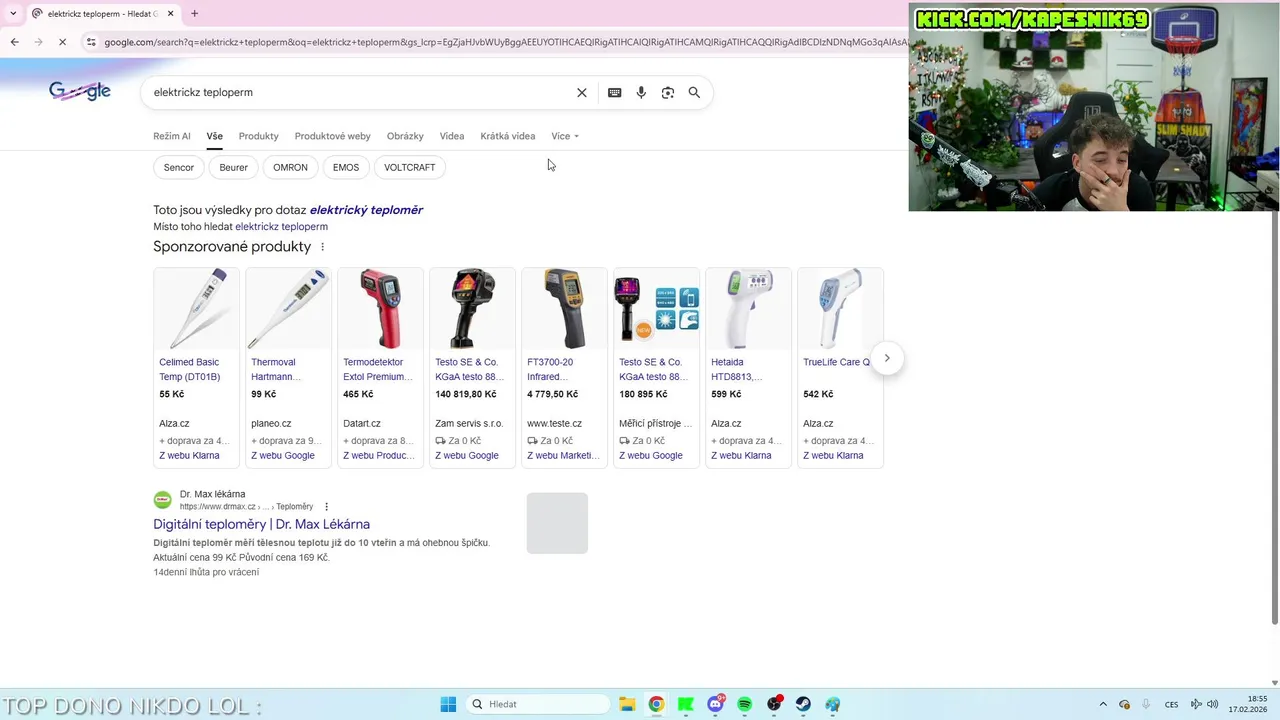Open more options for Sponzorované produkty

(x=322, y=247)
